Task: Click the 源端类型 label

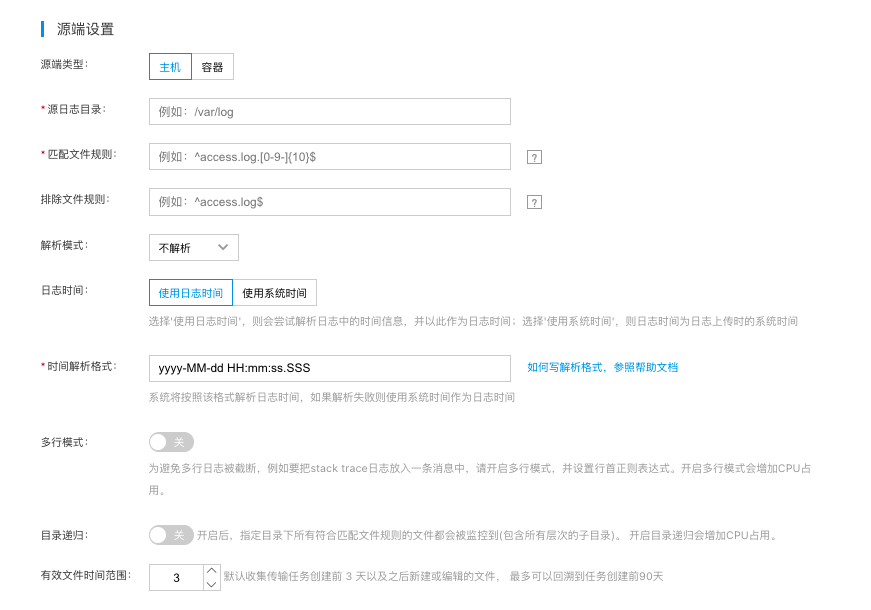Action: tap(64, 64)
